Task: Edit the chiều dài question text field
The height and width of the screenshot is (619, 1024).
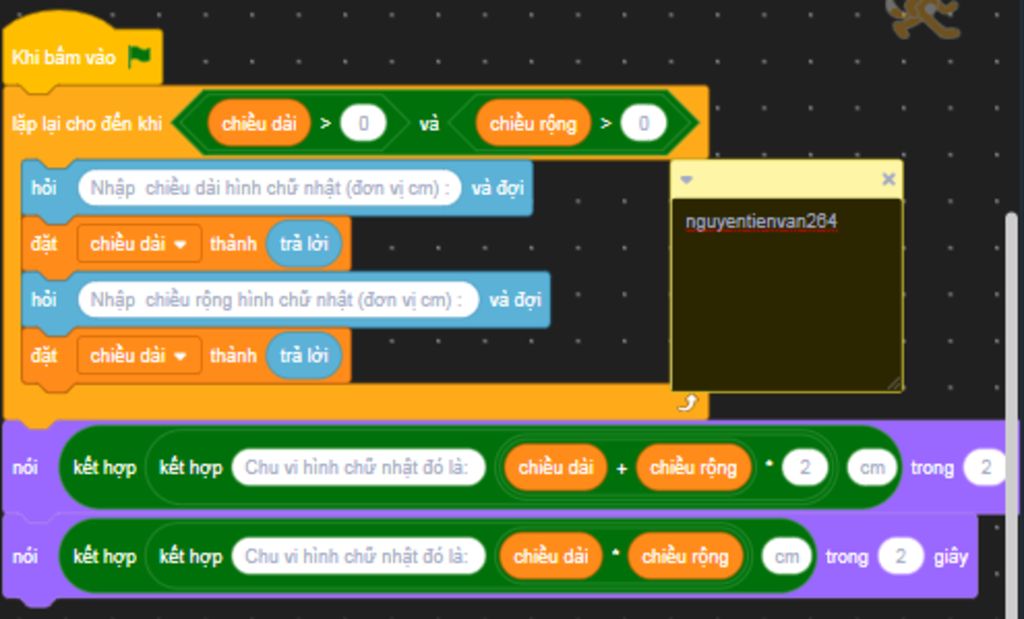Action: (x=270, y=188)
